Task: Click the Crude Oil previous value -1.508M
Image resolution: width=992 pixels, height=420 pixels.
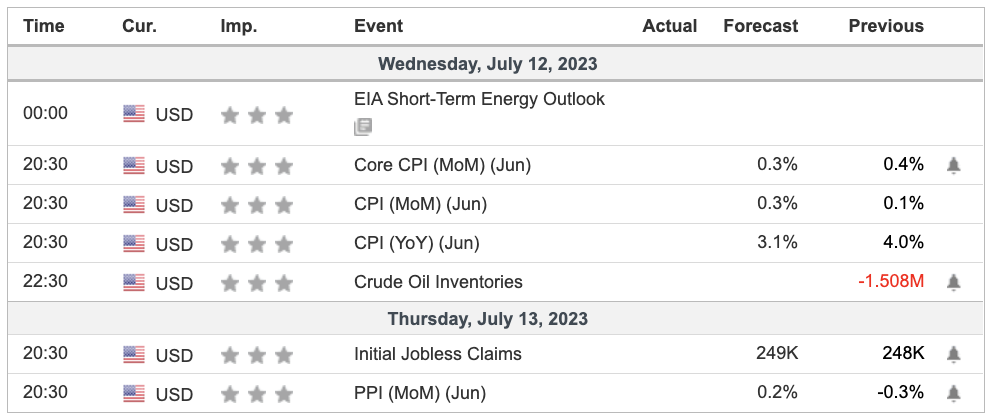Action: coord(890,282)
